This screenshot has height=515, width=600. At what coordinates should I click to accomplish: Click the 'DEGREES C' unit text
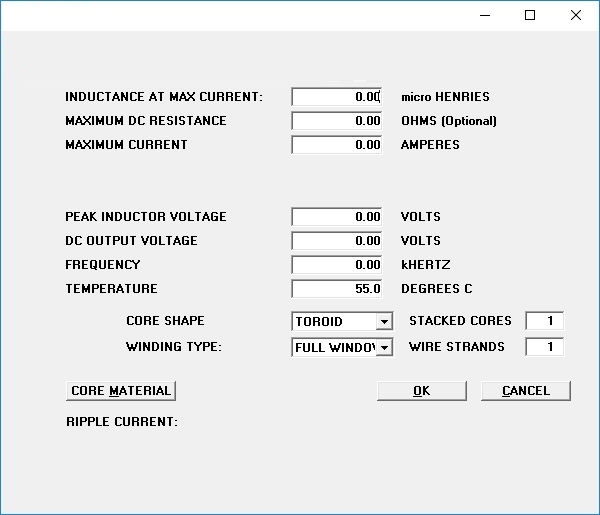[x=437, y=288]
